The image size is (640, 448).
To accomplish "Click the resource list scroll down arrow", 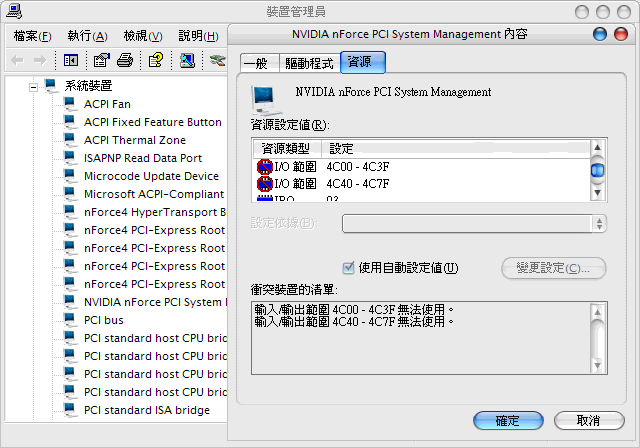I will (x=597, y=193).
